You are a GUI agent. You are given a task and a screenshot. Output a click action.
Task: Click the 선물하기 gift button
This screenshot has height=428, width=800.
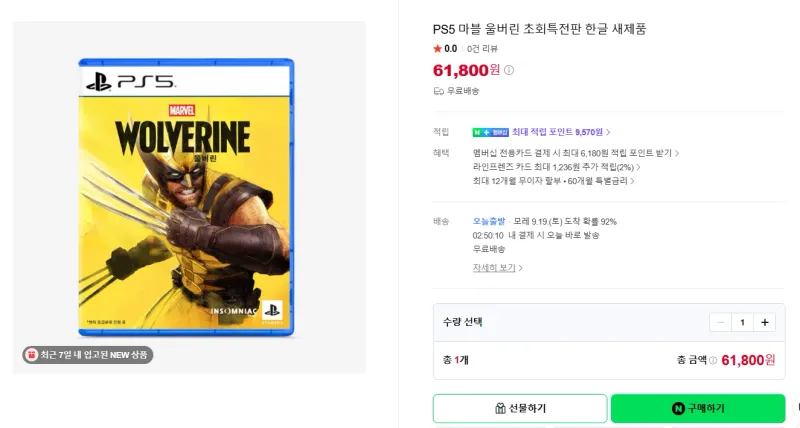520,408
